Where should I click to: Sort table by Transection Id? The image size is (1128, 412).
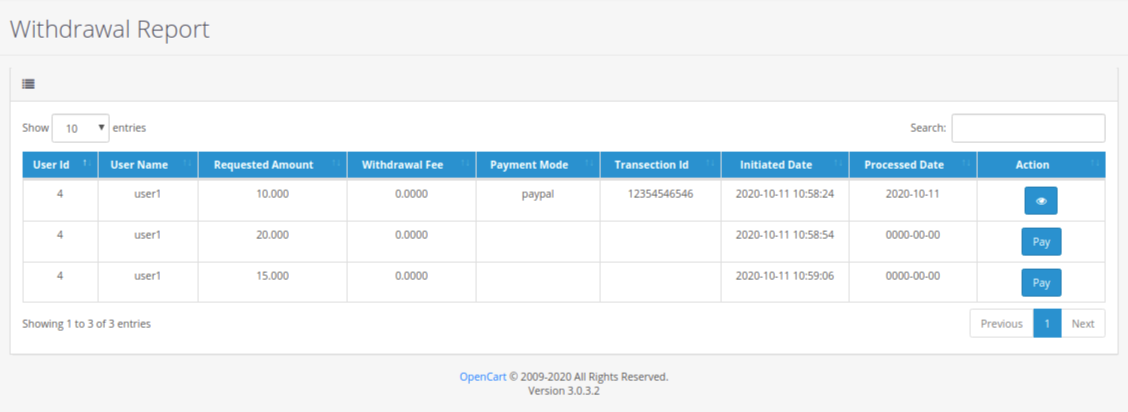651,164
